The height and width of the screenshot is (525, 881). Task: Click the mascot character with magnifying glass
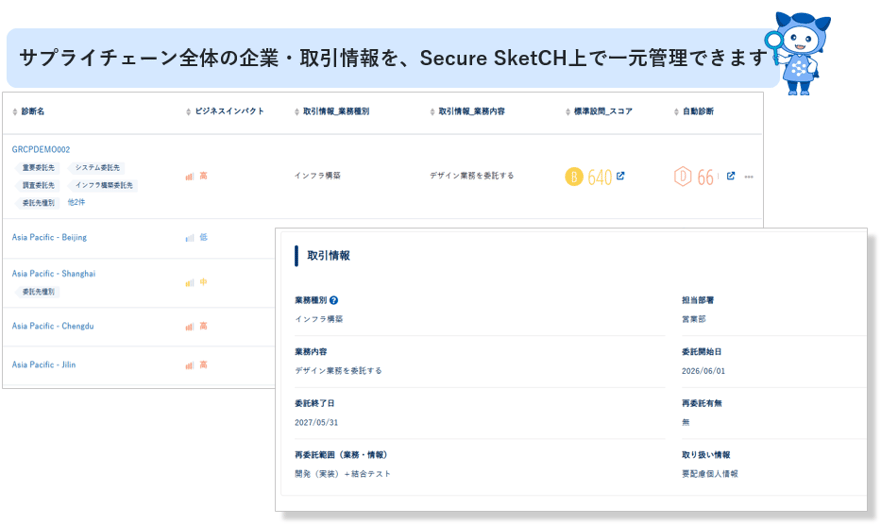tap(798, 53)
